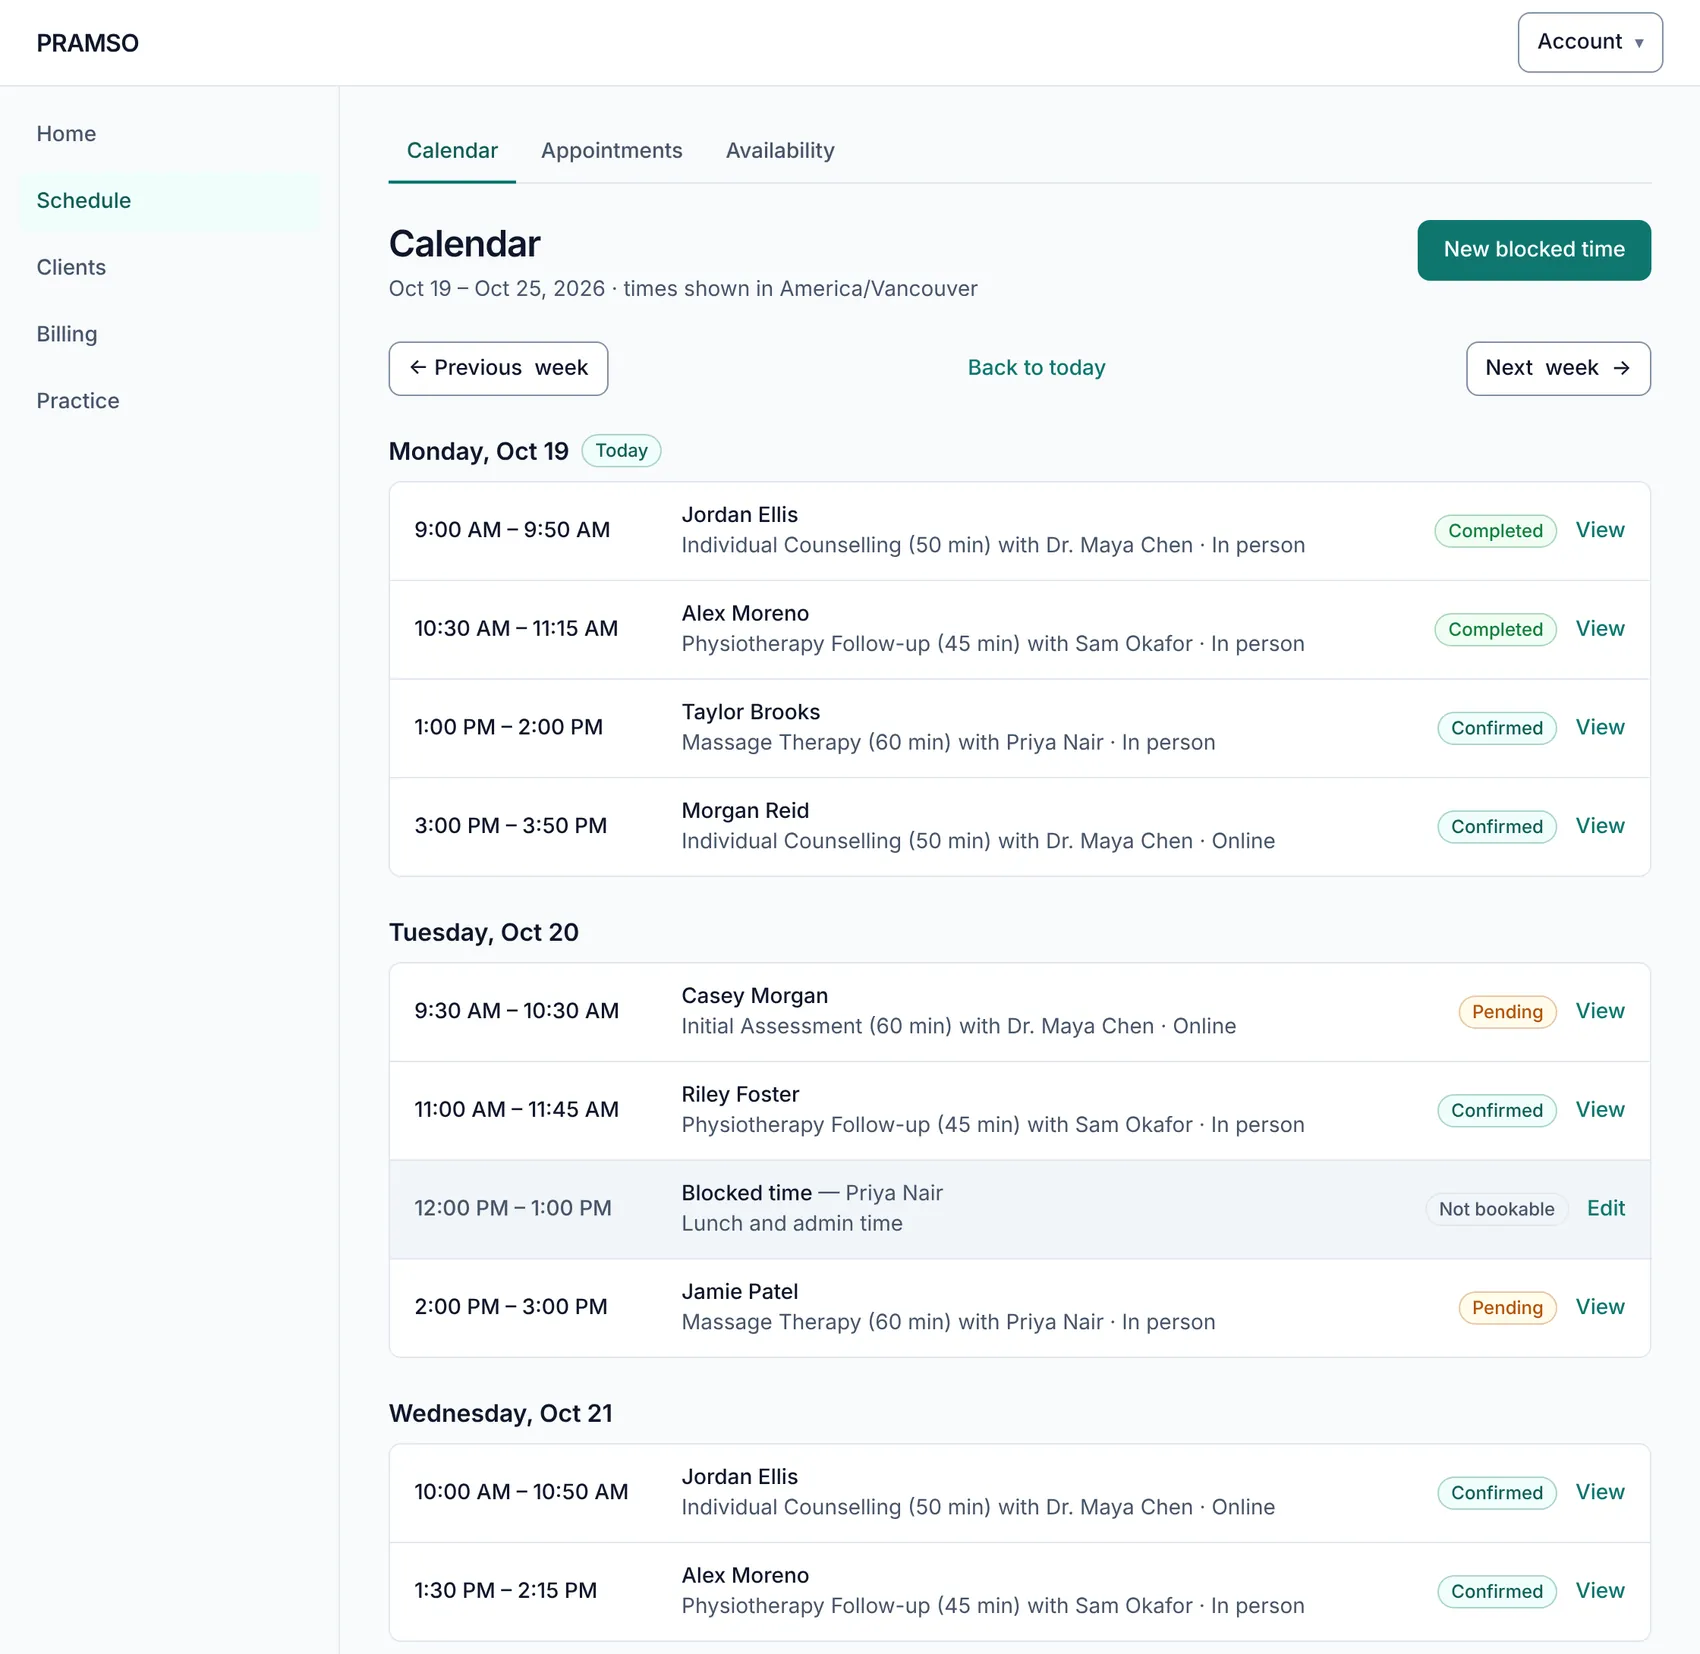Image resolution: width=1700 pixels, height=1654 pixels.
Task: Switch to the Calendar tab
Action: tap(452, 151)
